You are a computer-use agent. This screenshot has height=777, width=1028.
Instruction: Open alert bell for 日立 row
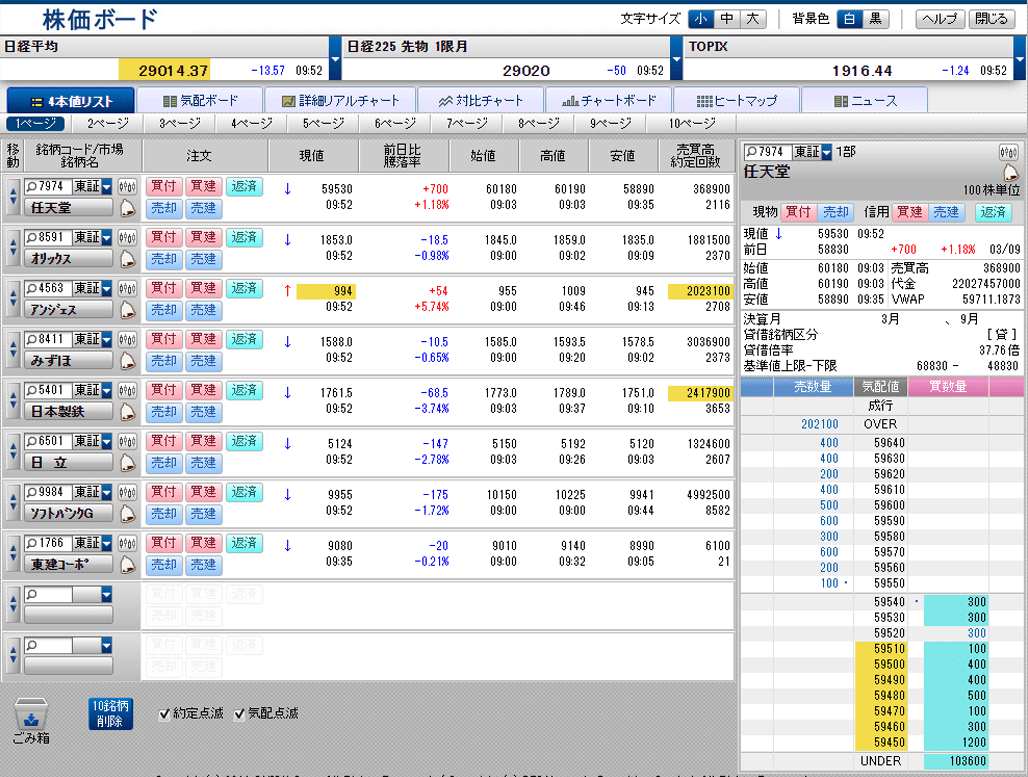(127, 463)
